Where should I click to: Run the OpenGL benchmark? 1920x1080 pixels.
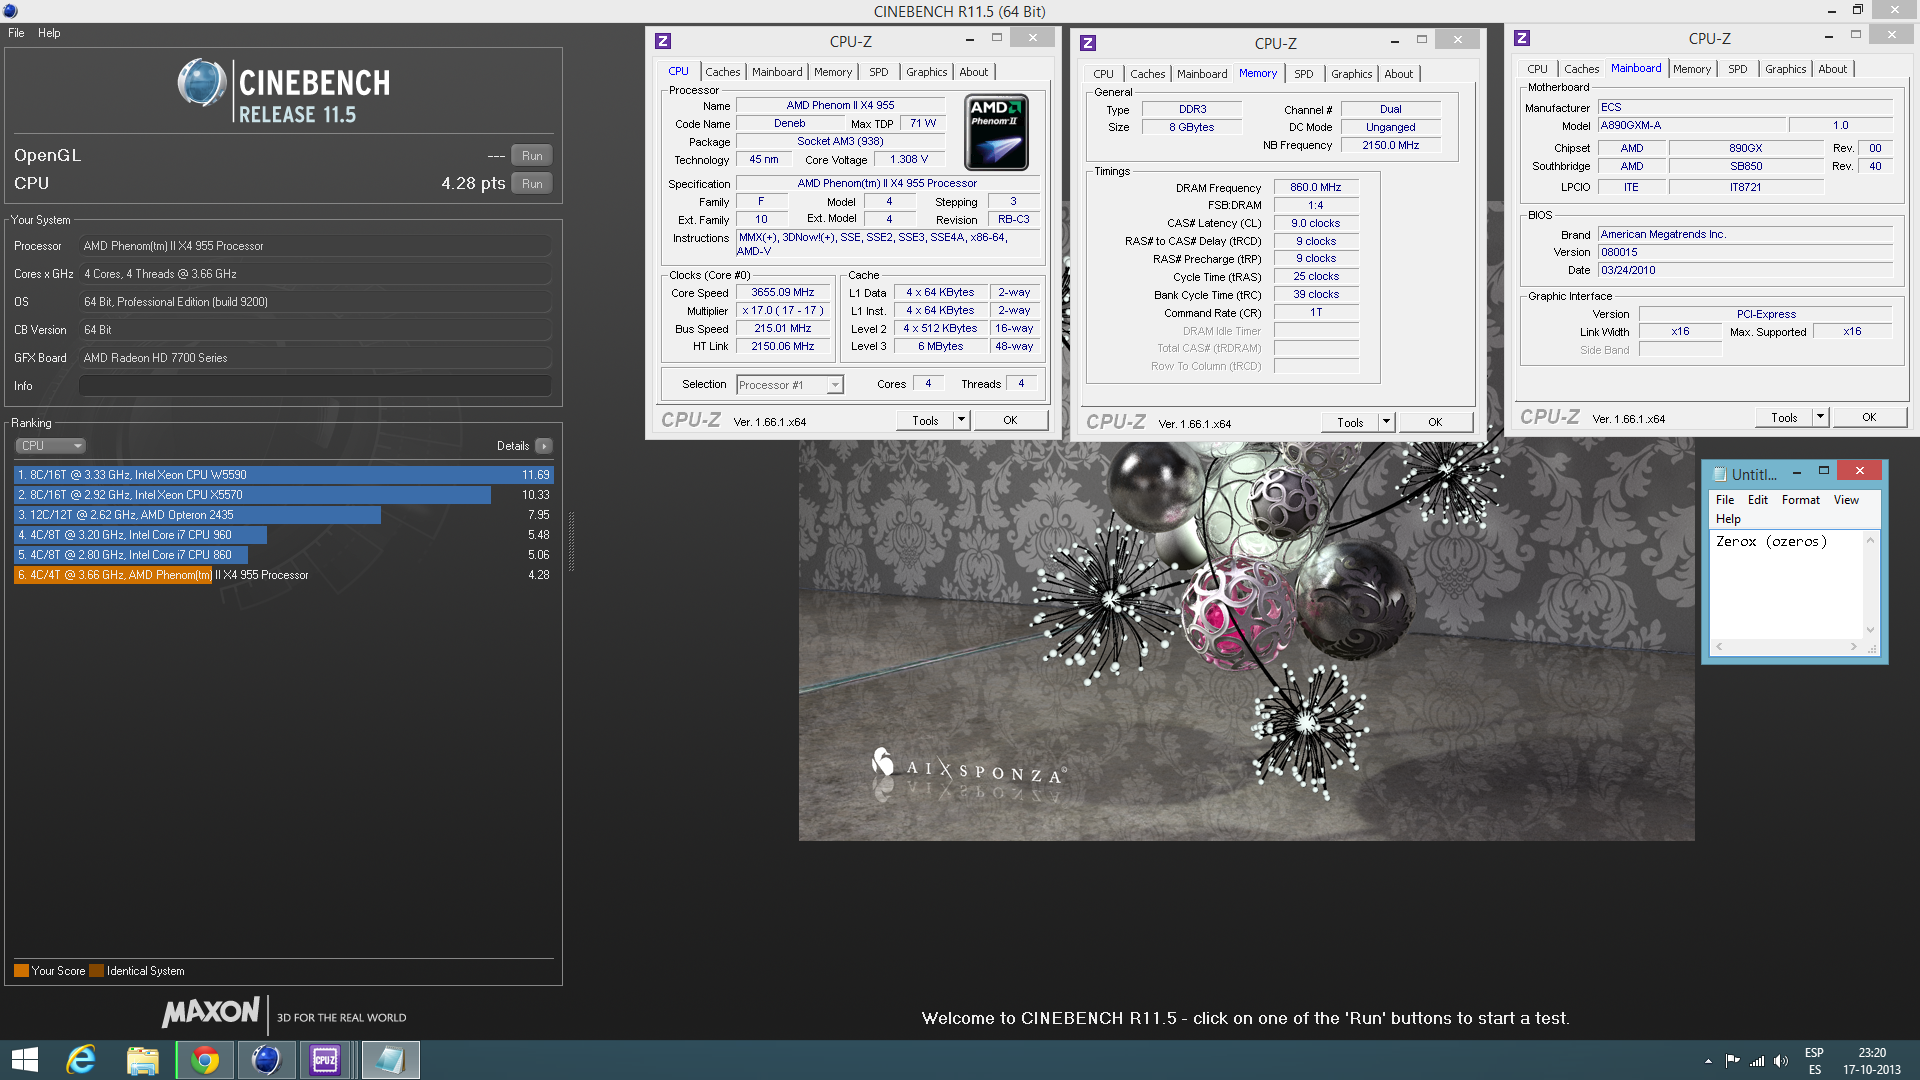click(x=532, y=155)
